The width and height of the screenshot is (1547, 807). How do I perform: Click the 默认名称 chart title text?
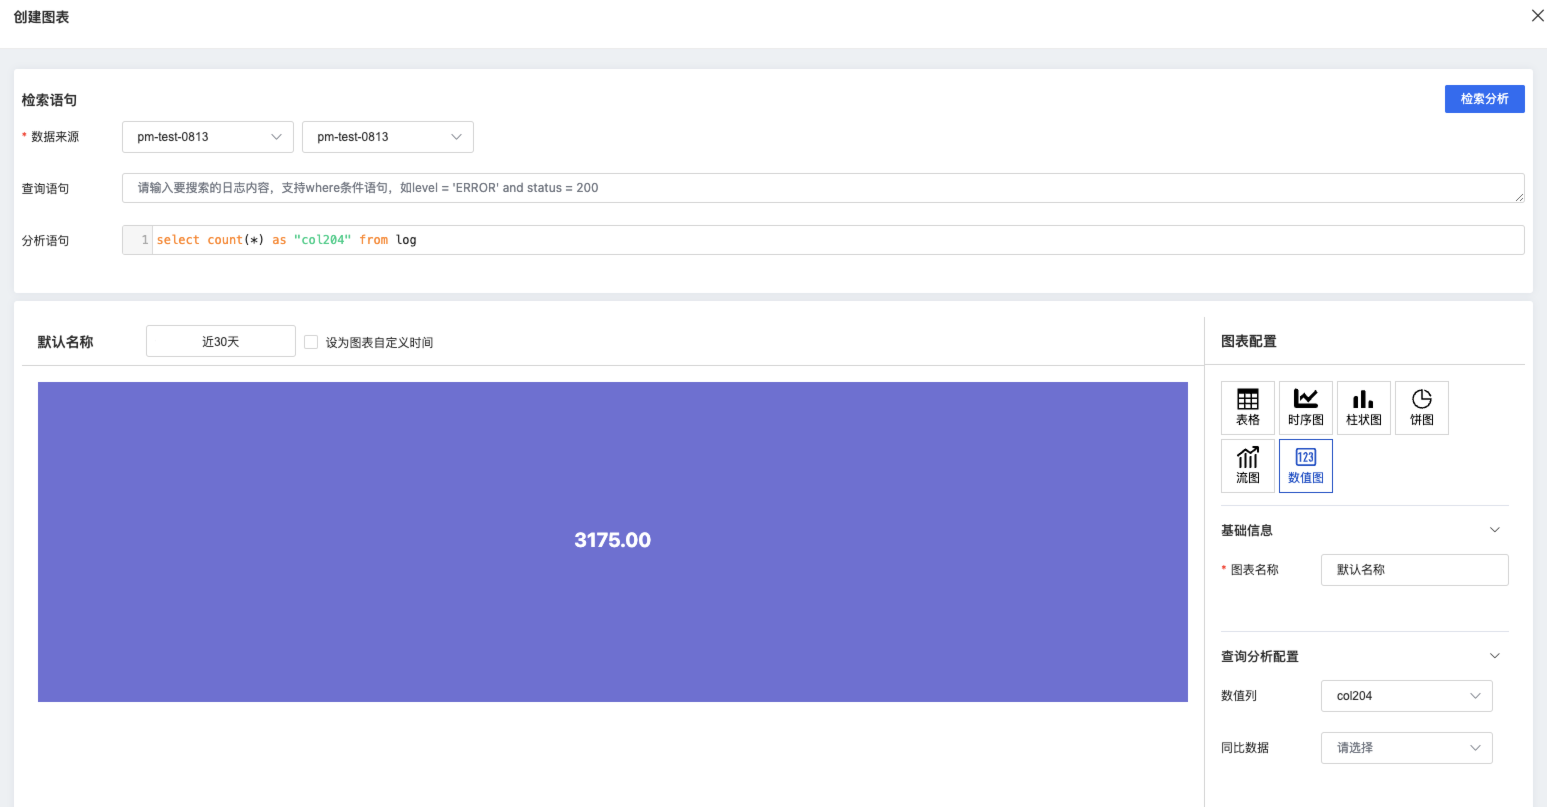66,342
